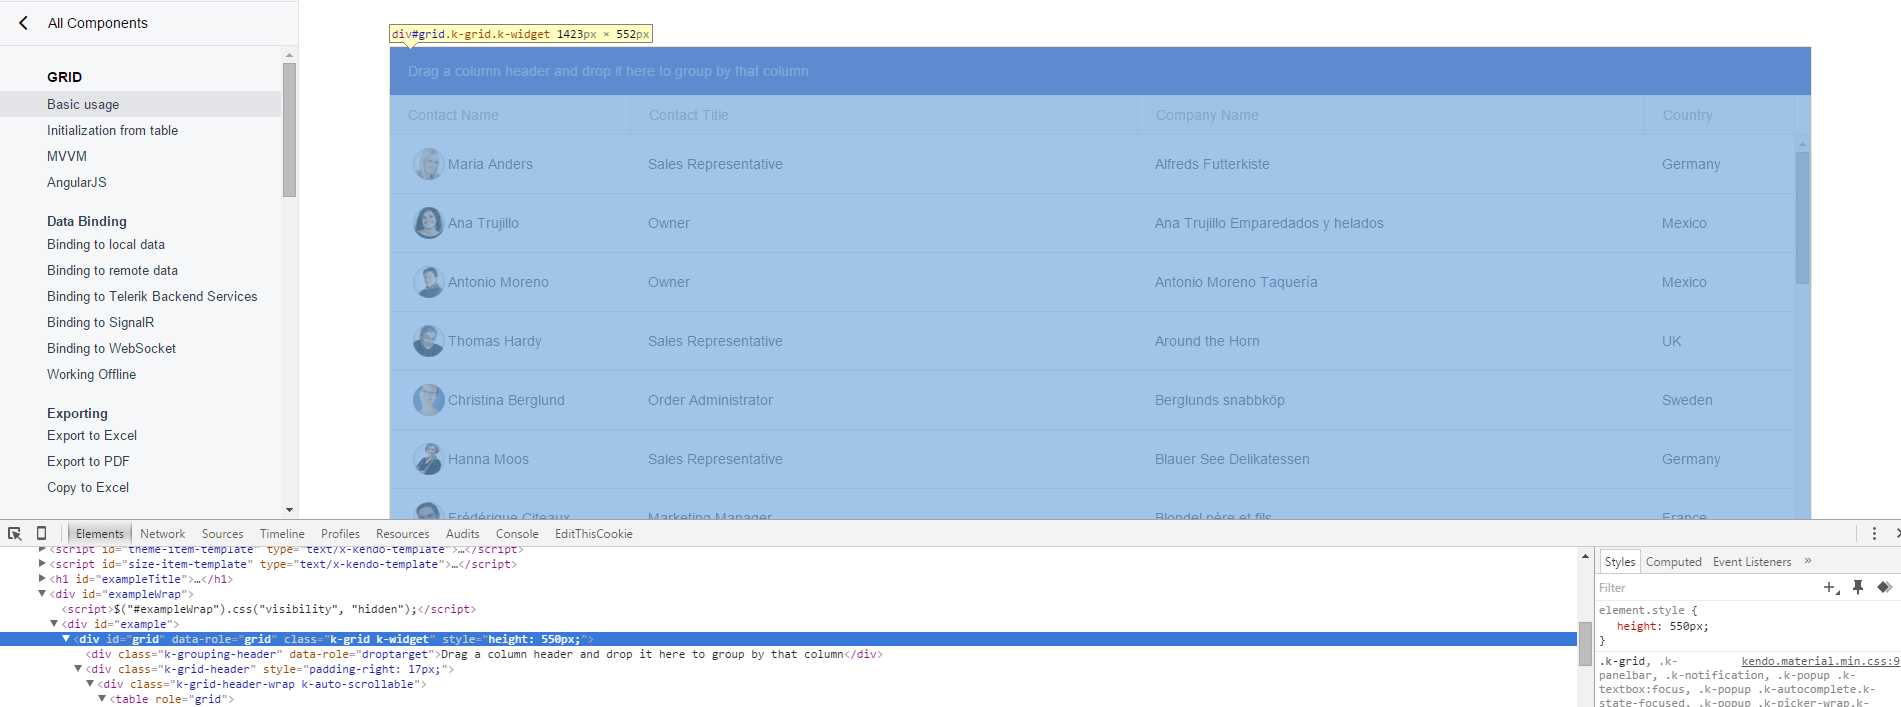Open Binding to SignalR link
1901x707 pixels.
(100, 322)
